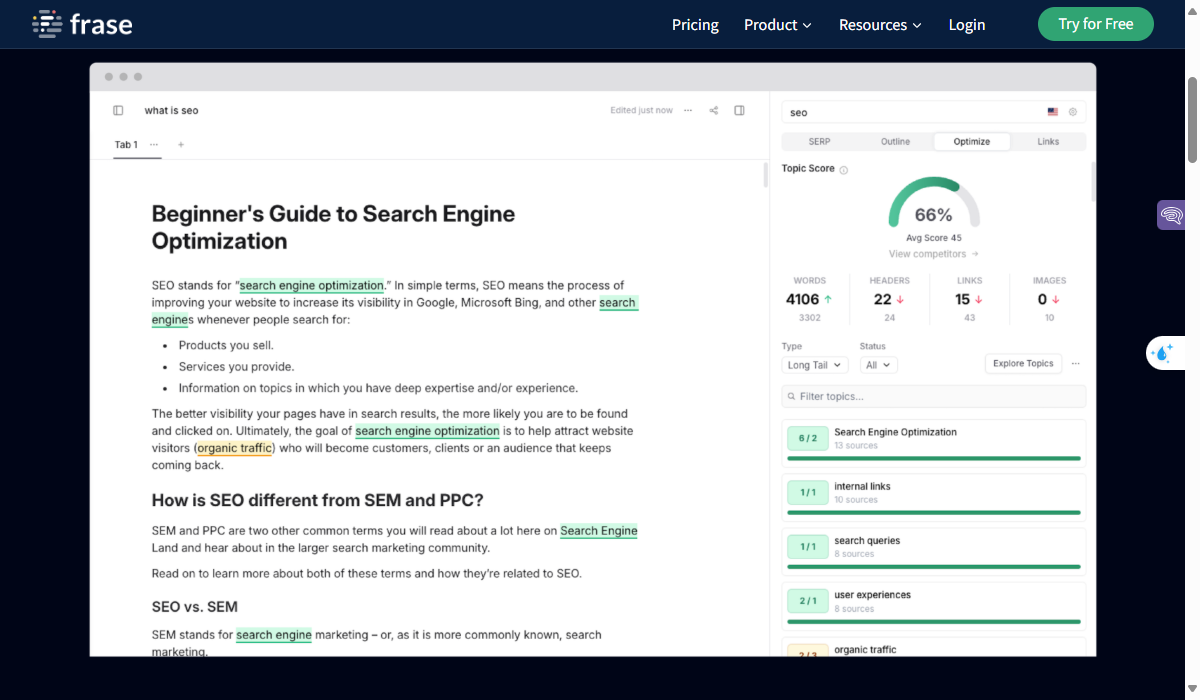Screen dimensions: 1200x700
Task: Click the Frase logo in header
Action: tap(82, 24)
